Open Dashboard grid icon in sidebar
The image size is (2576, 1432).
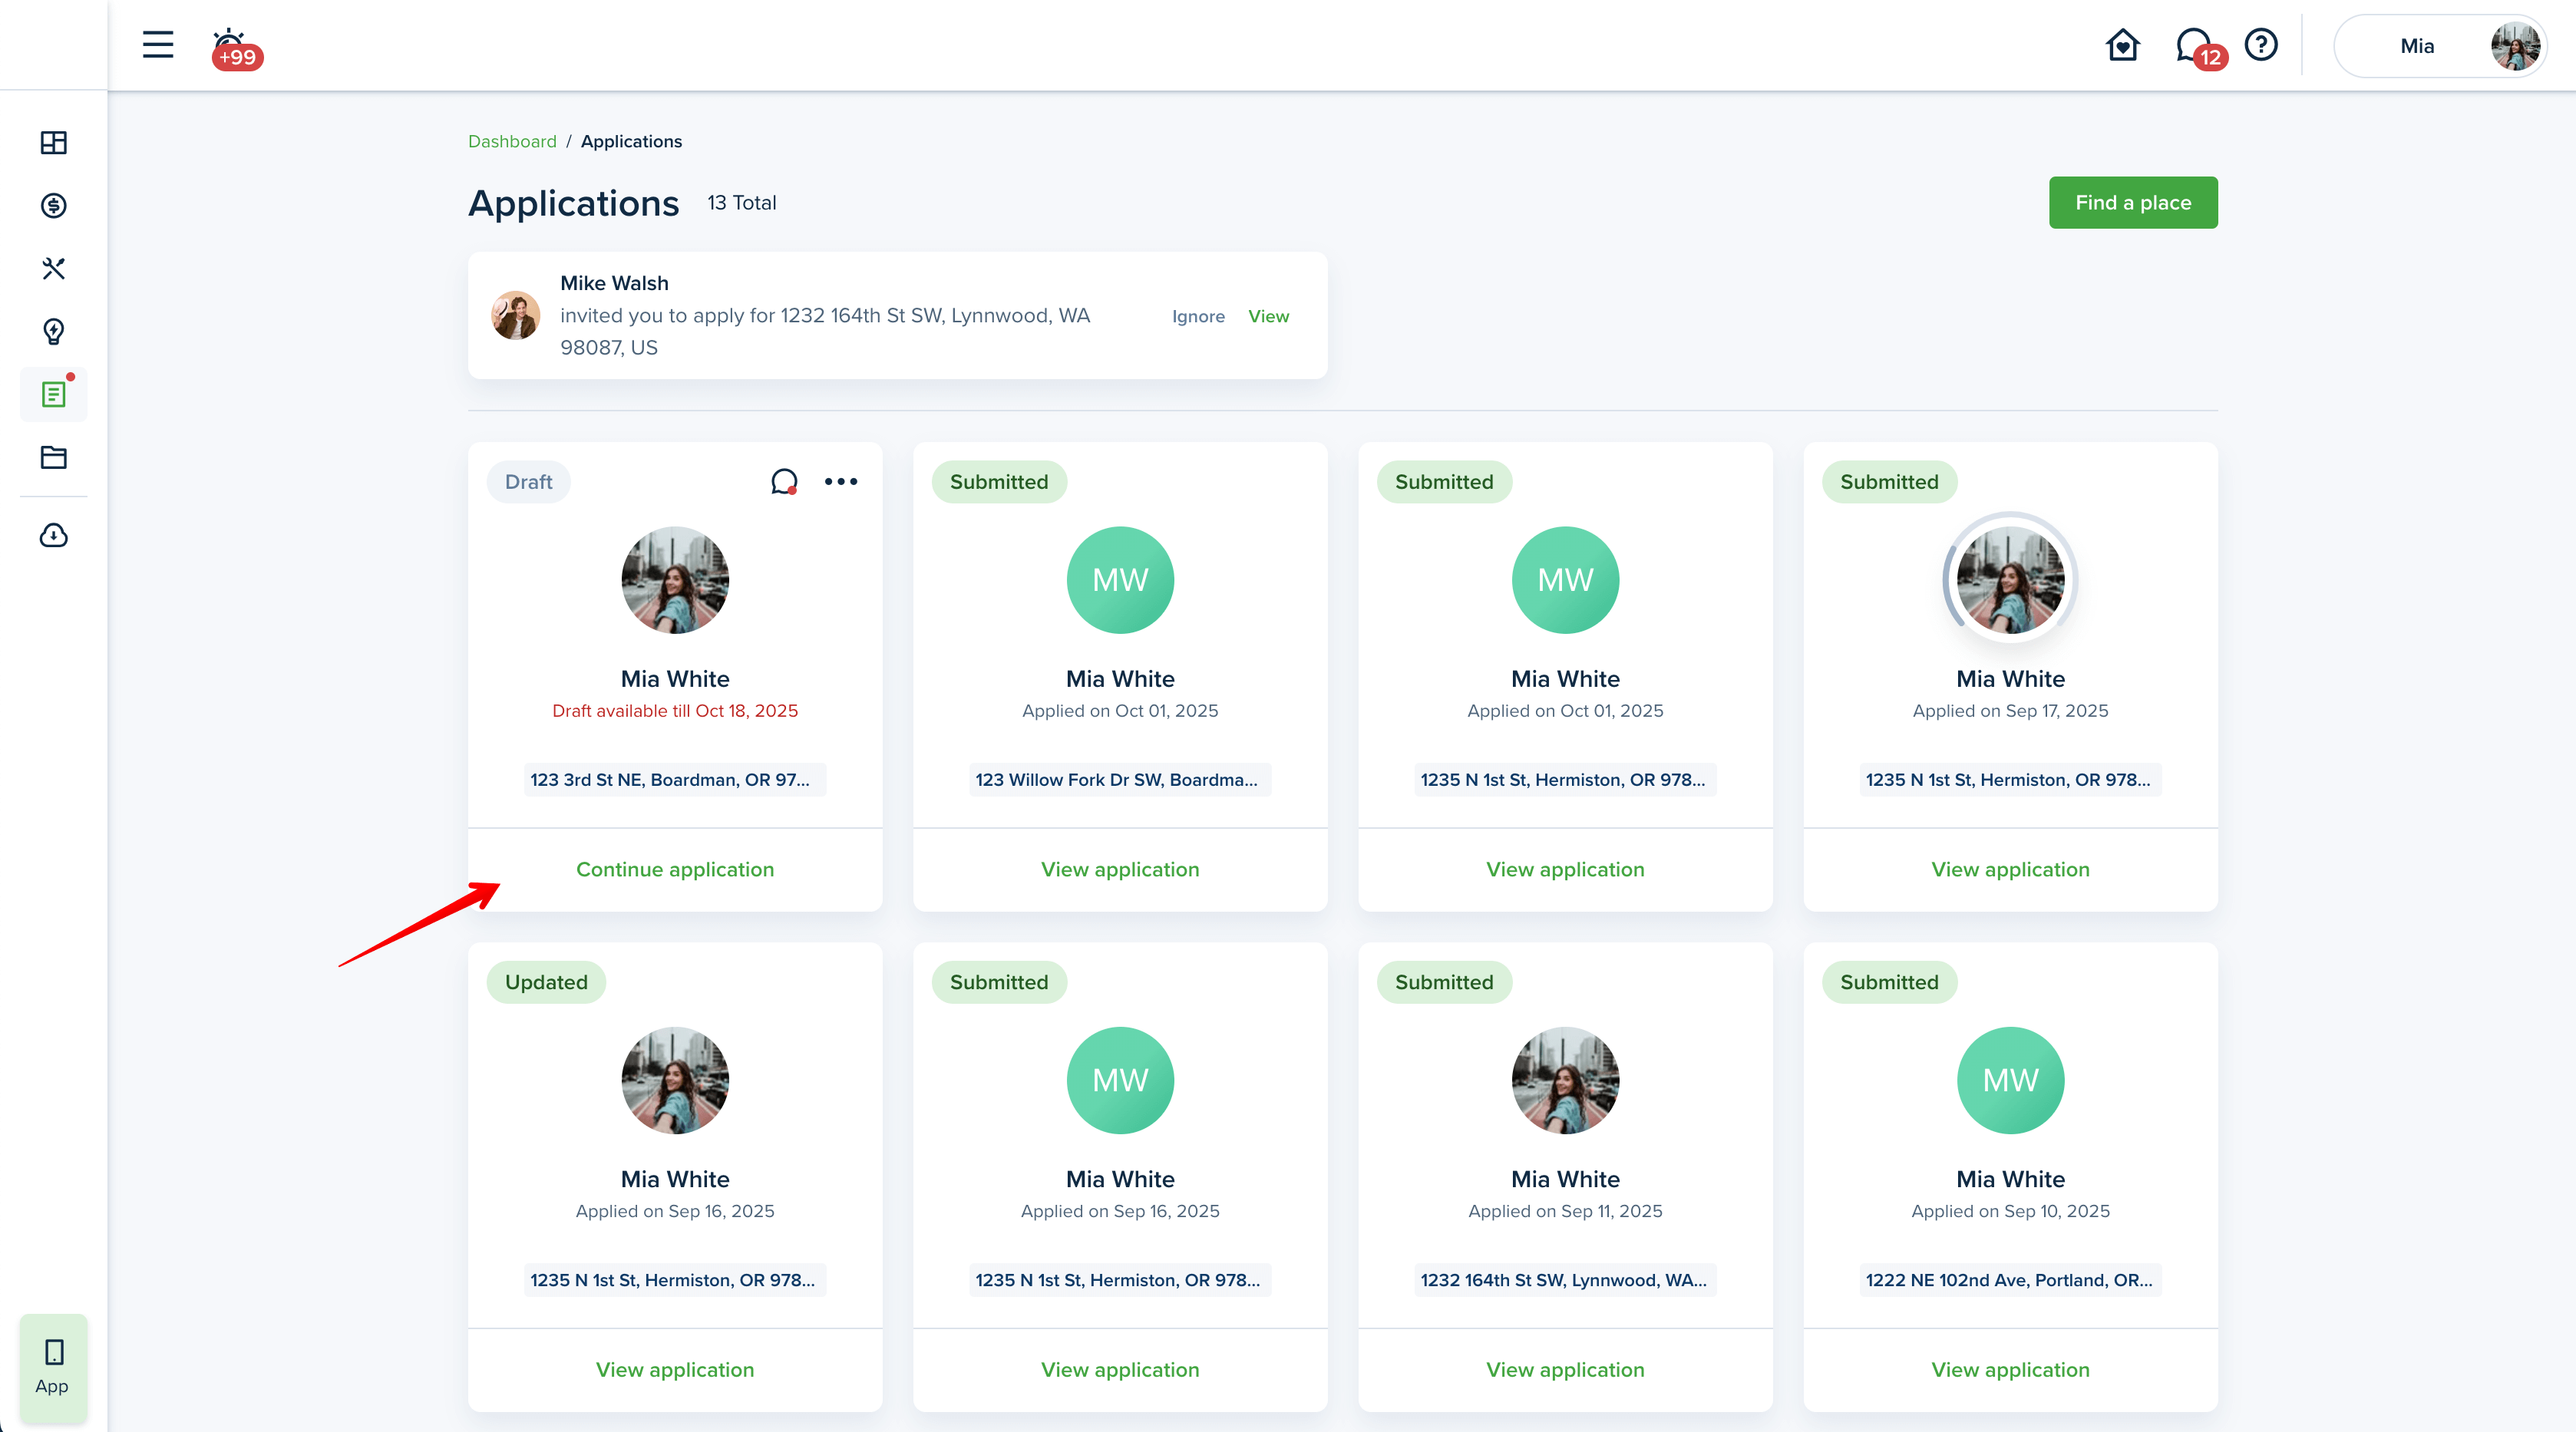(54, 143)
